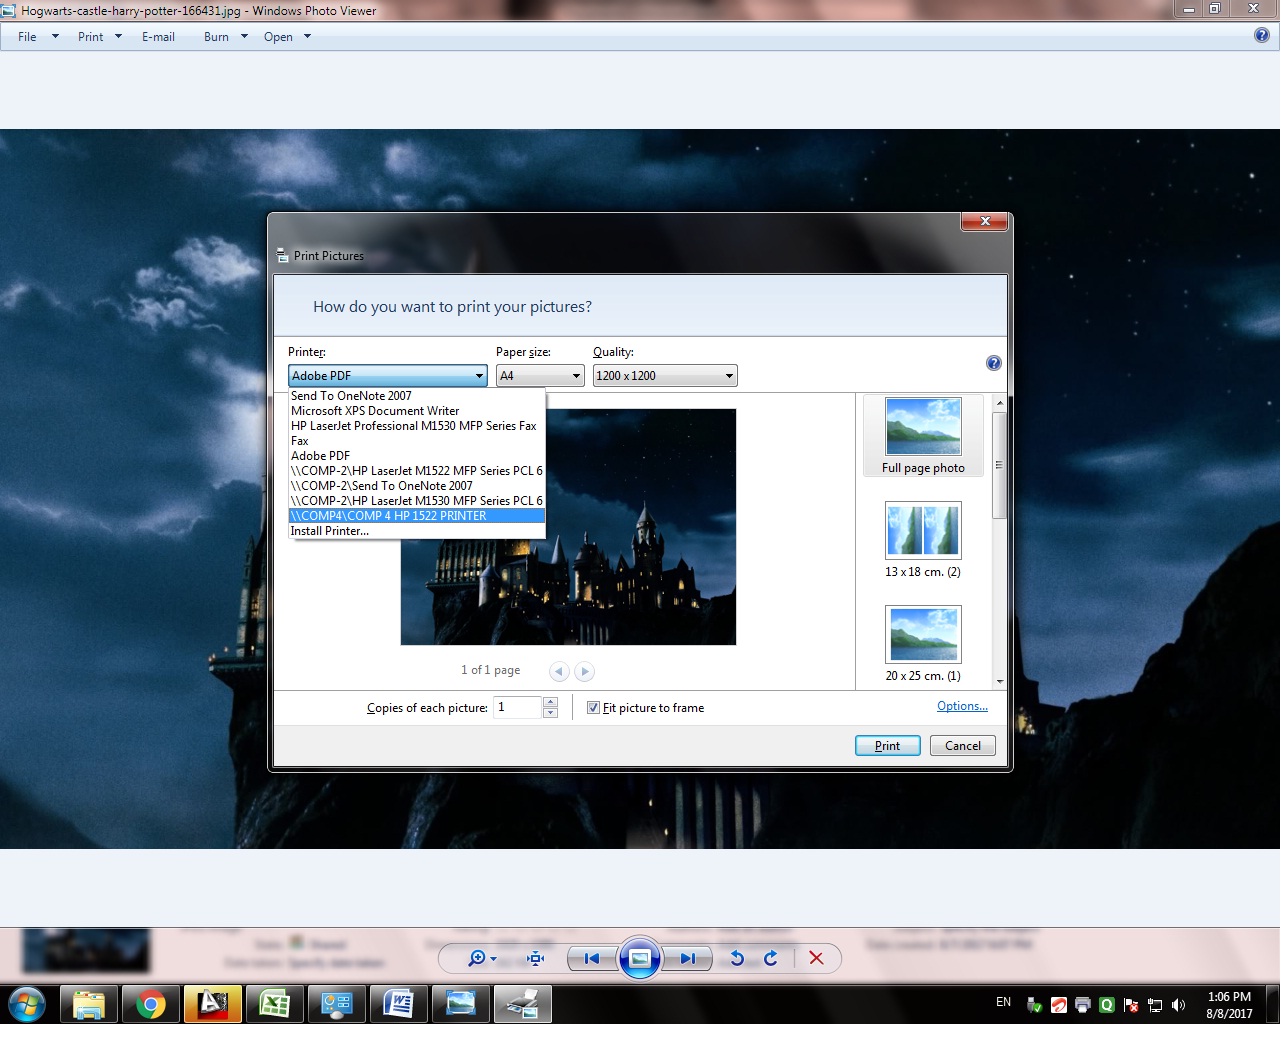
Task: Open Google Chrome from the taskbar
Action: (151, 1004)
